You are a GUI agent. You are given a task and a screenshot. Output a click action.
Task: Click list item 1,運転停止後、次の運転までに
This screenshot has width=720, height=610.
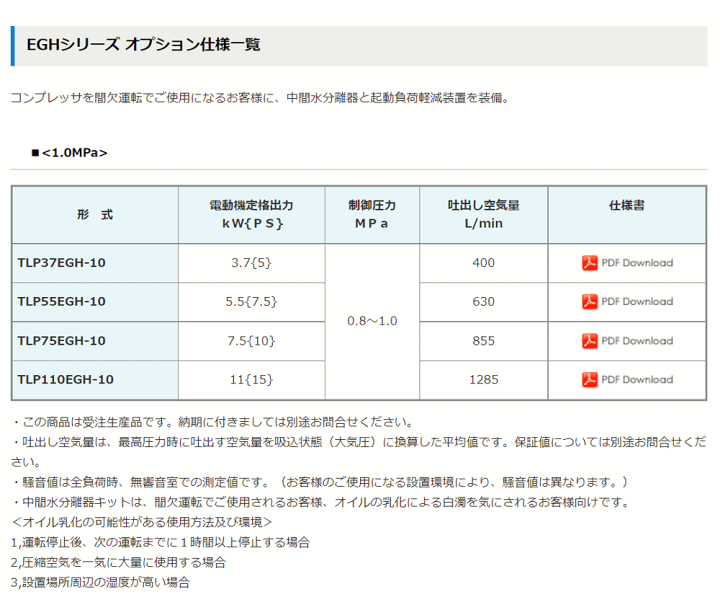pyautogui.click(x=160, y=542)
